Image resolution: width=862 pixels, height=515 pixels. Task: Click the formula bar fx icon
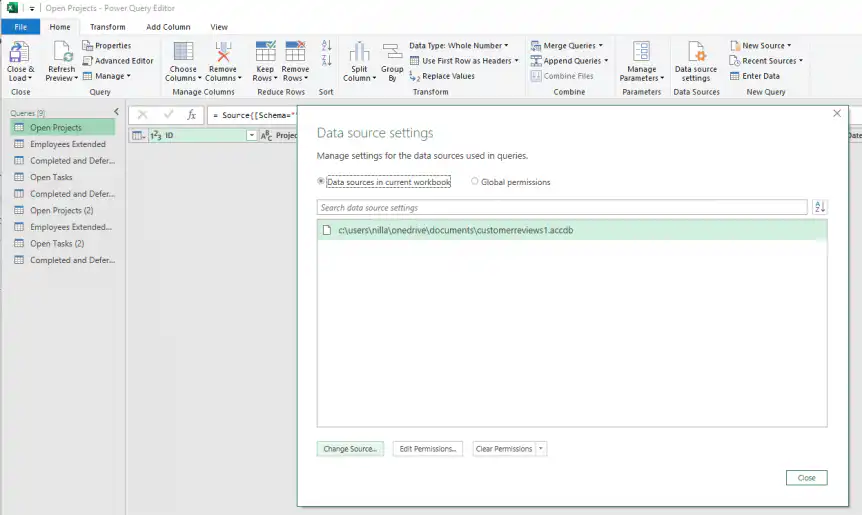tap(191, 115)
